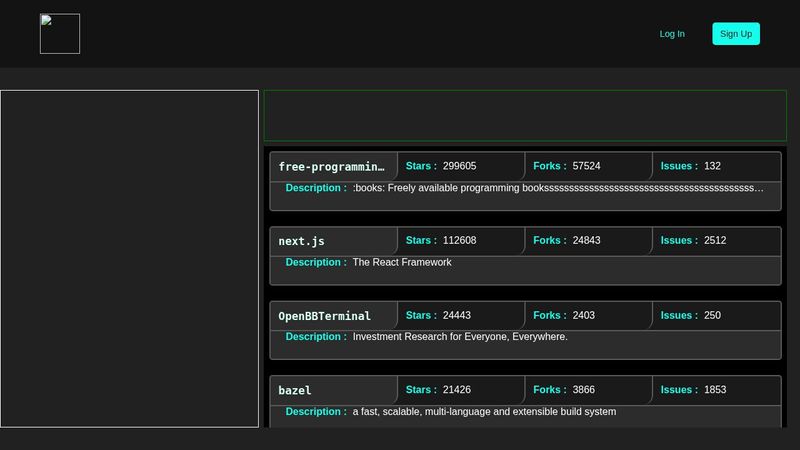Screen dimensions: 800x450
Task: Click the Log In link
Action: pos(672,34)
